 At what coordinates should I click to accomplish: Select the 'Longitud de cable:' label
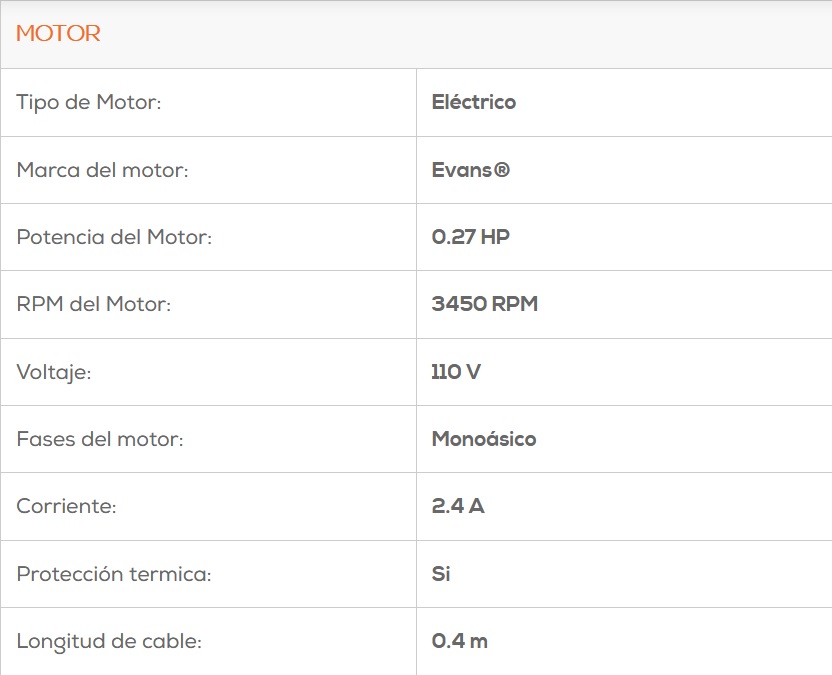click(109, 642)
